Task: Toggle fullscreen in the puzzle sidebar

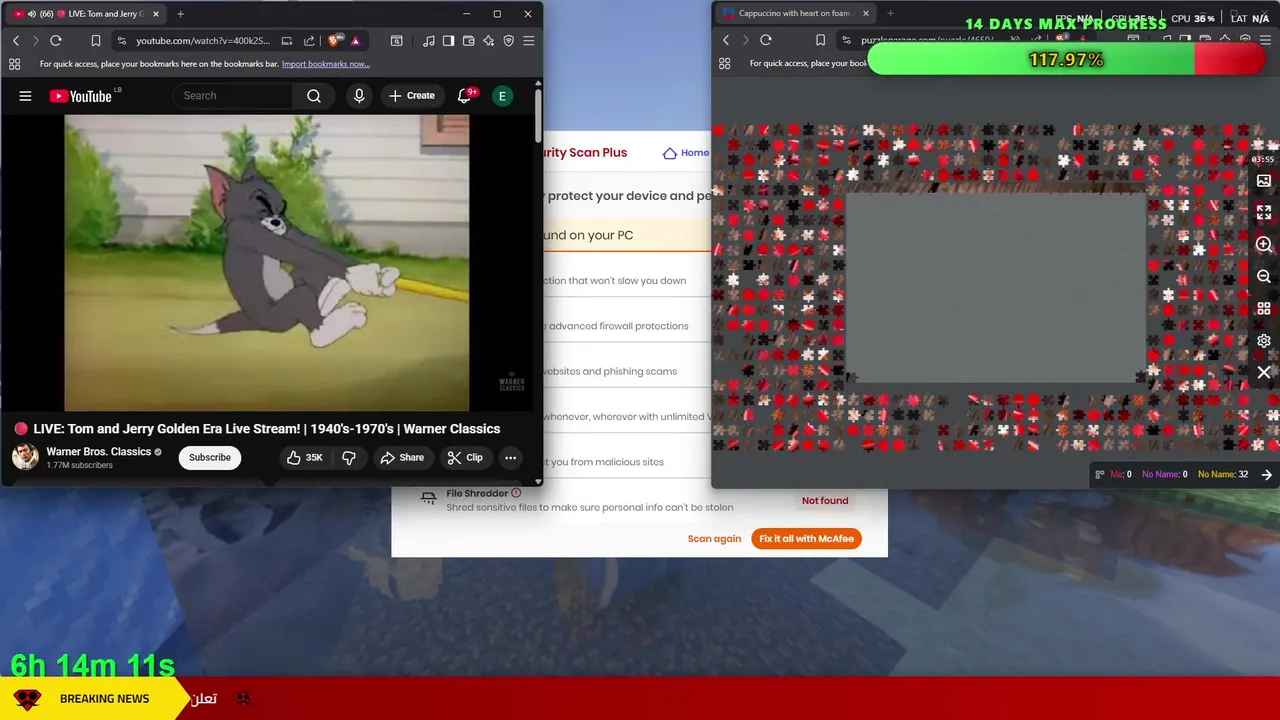Action: (1264, 213)
